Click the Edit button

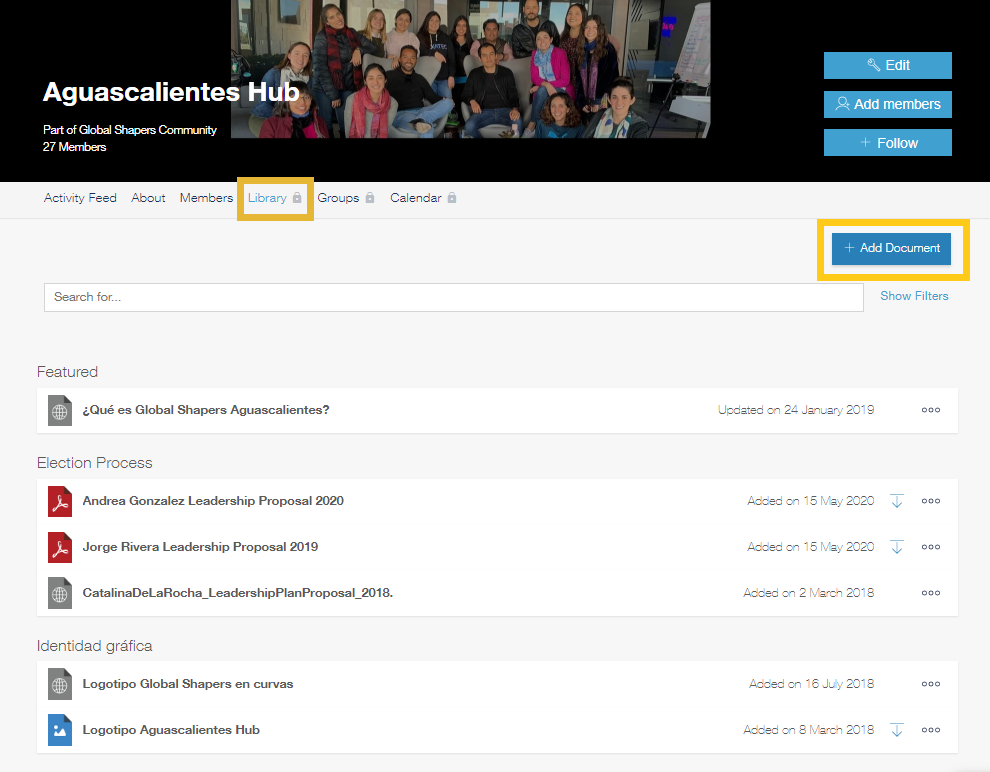click(x=887, y=65)
